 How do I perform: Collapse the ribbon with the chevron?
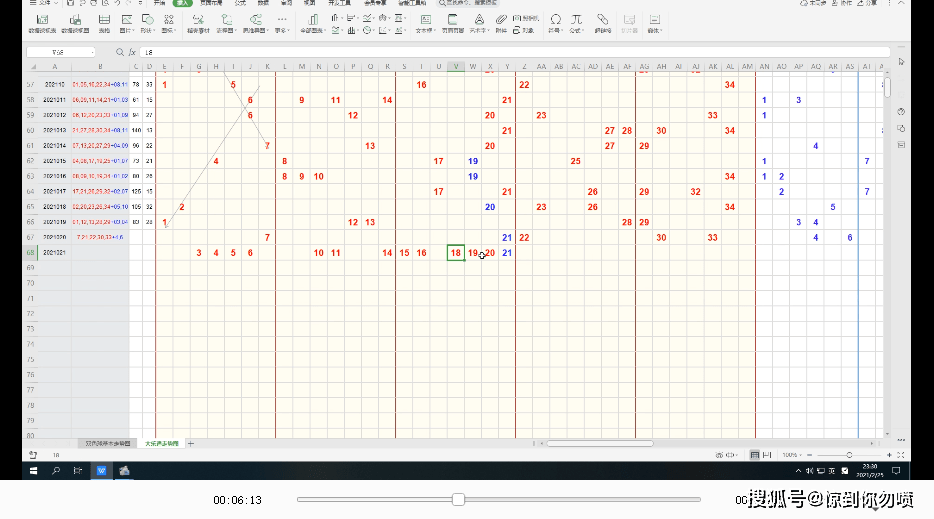[901, 3]
